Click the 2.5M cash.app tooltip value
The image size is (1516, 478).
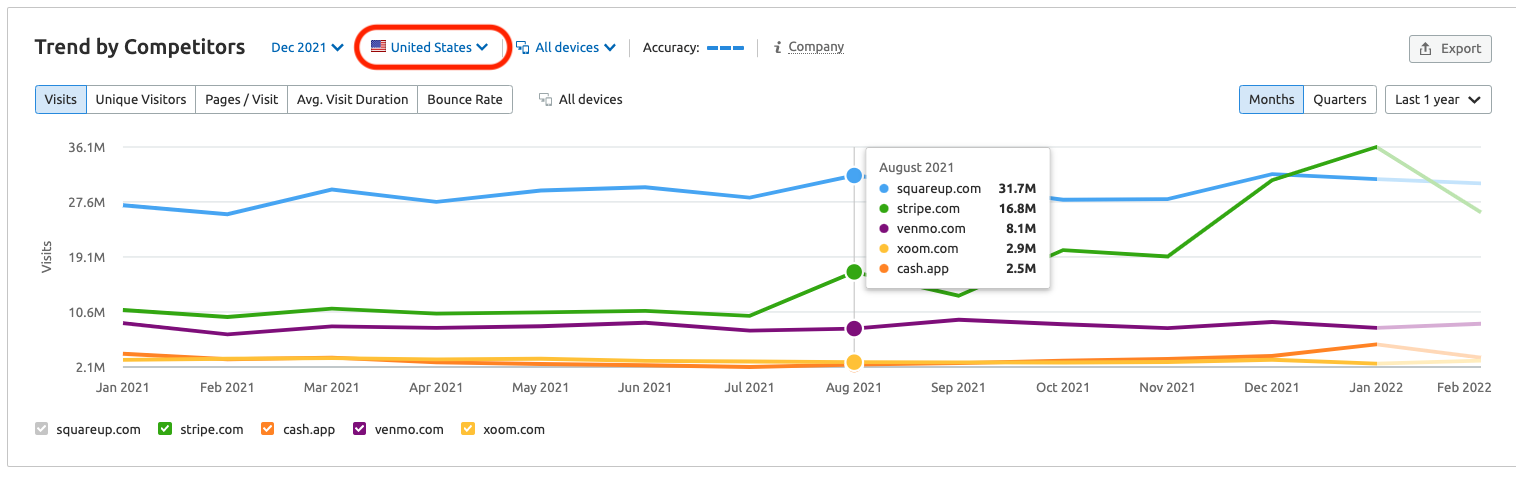(1021, 268)
